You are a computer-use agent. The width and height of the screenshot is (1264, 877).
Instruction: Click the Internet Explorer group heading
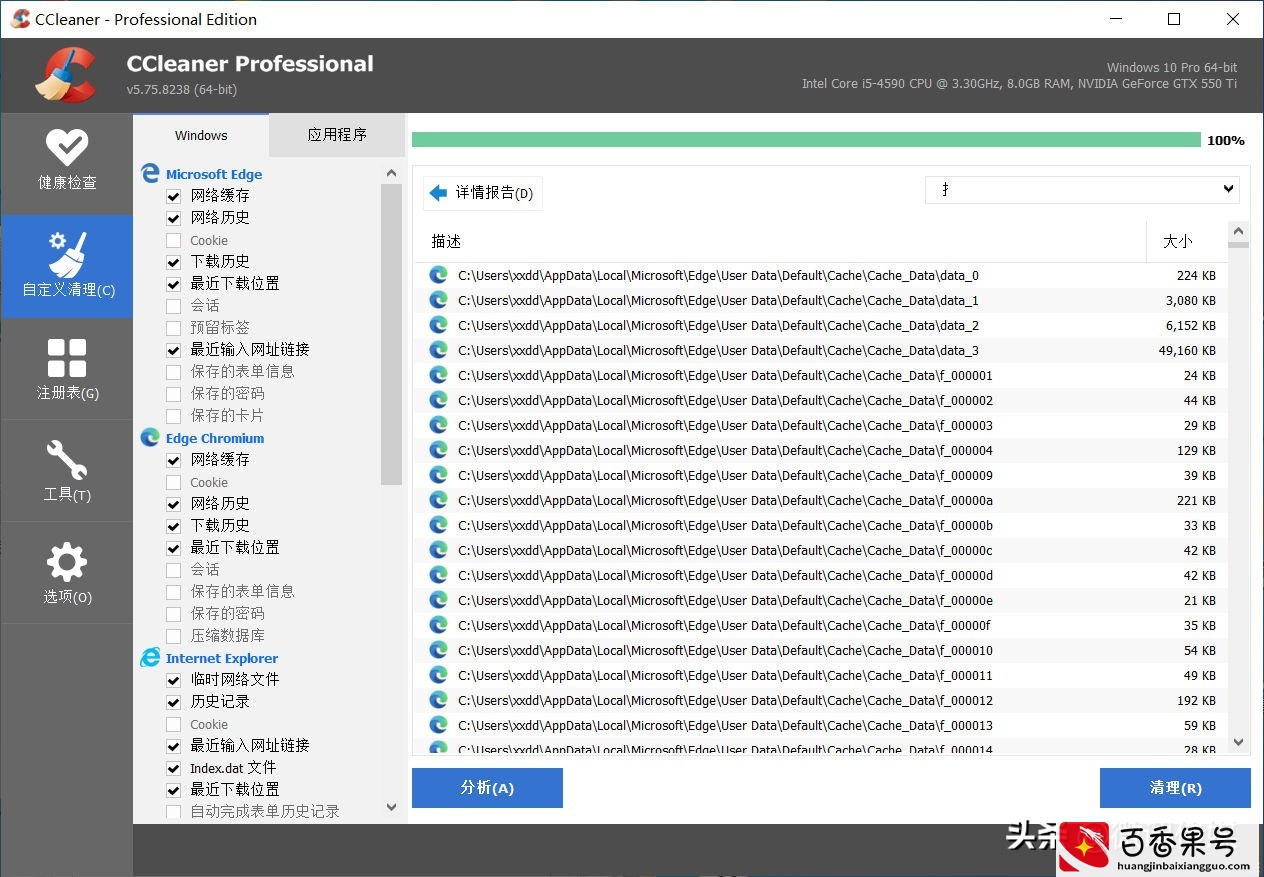(222, 658)
